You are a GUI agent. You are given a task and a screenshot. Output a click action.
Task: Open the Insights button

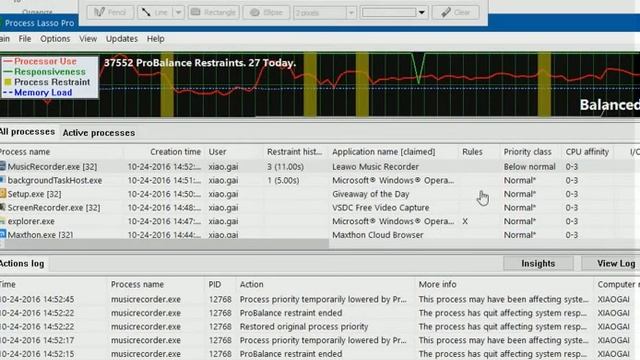click(538, 264)
